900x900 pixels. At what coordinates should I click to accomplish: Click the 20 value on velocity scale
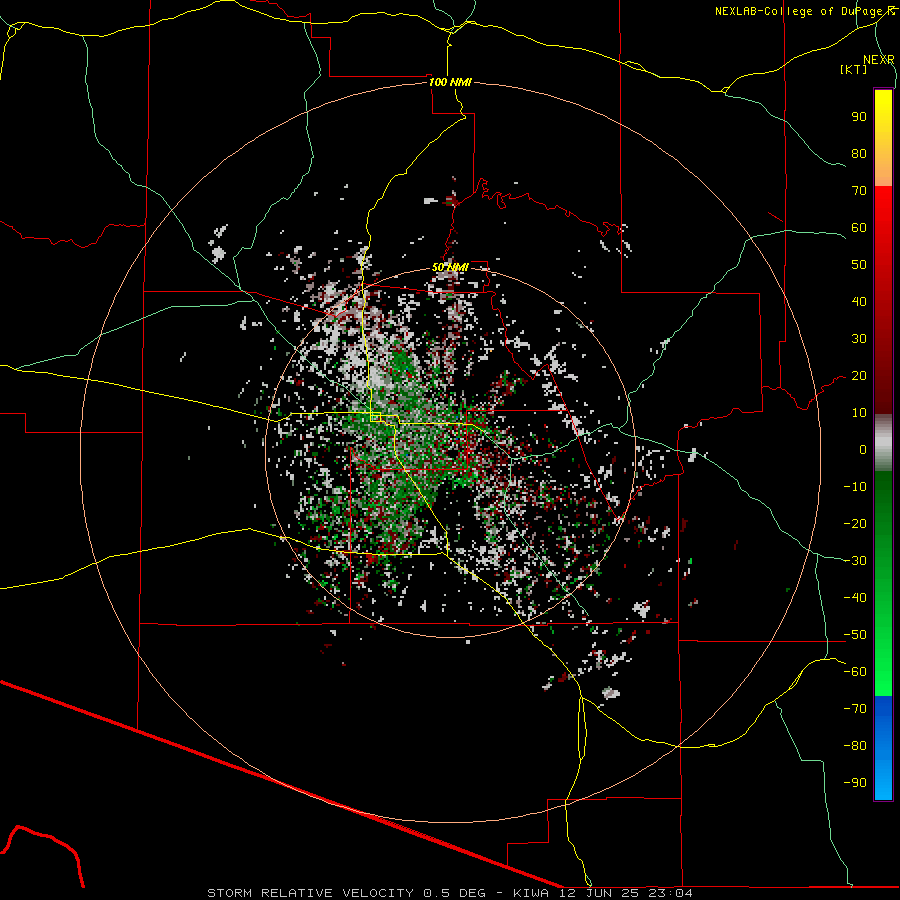(859, 376)
